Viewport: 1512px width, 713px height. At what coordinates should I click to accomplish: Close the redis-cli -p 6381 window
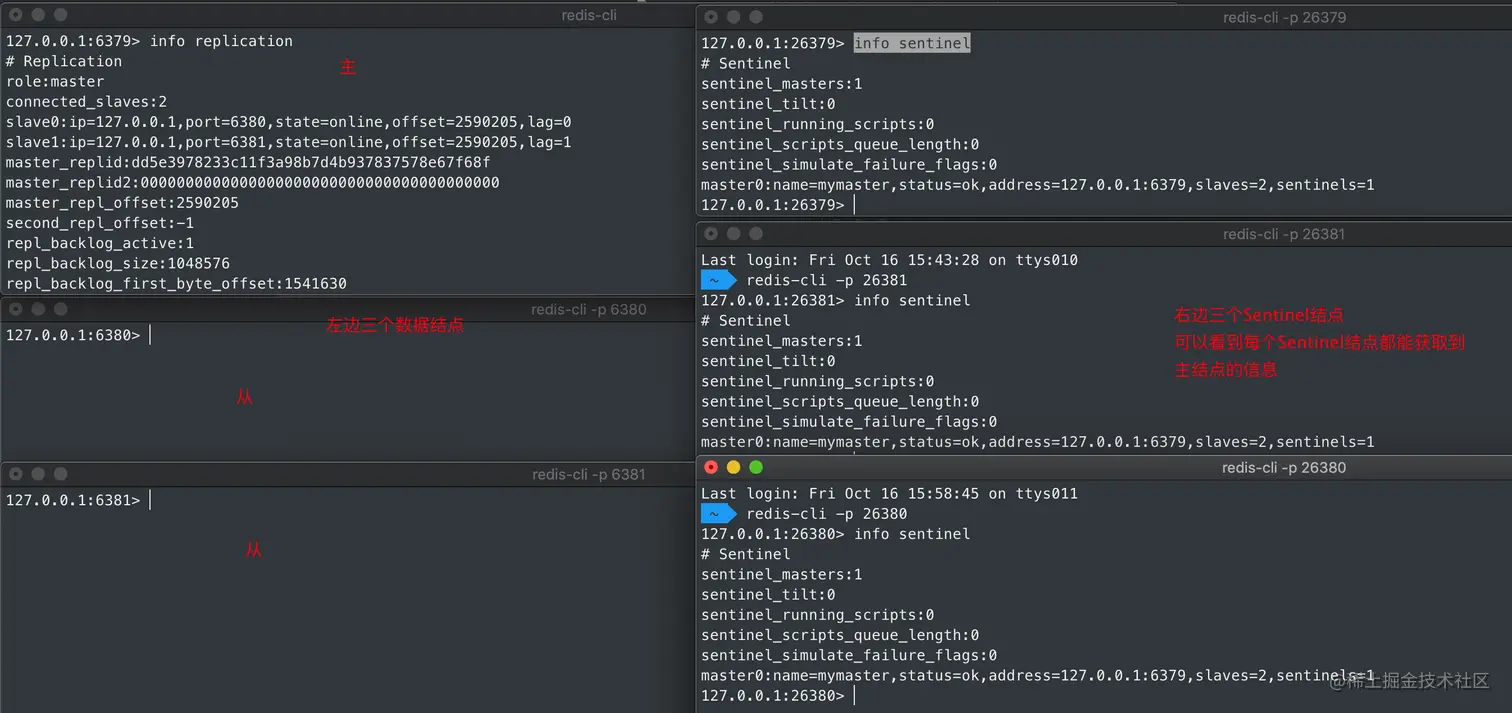[x=15, y=474]
